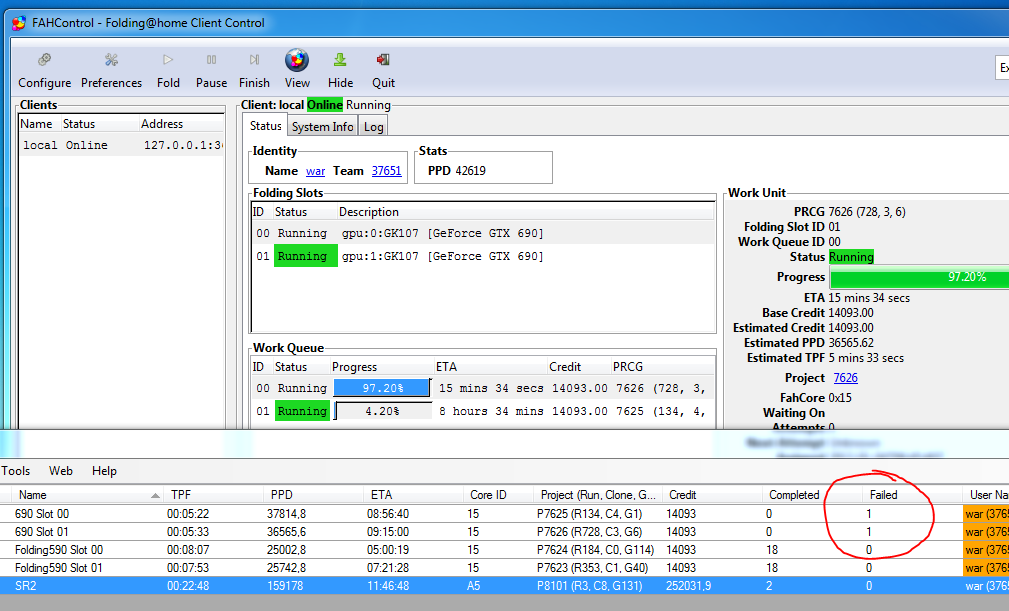Viewport: 1009px width, 611px height.
Task: Sort by the Core ID column header
Action: coord(498,495)
